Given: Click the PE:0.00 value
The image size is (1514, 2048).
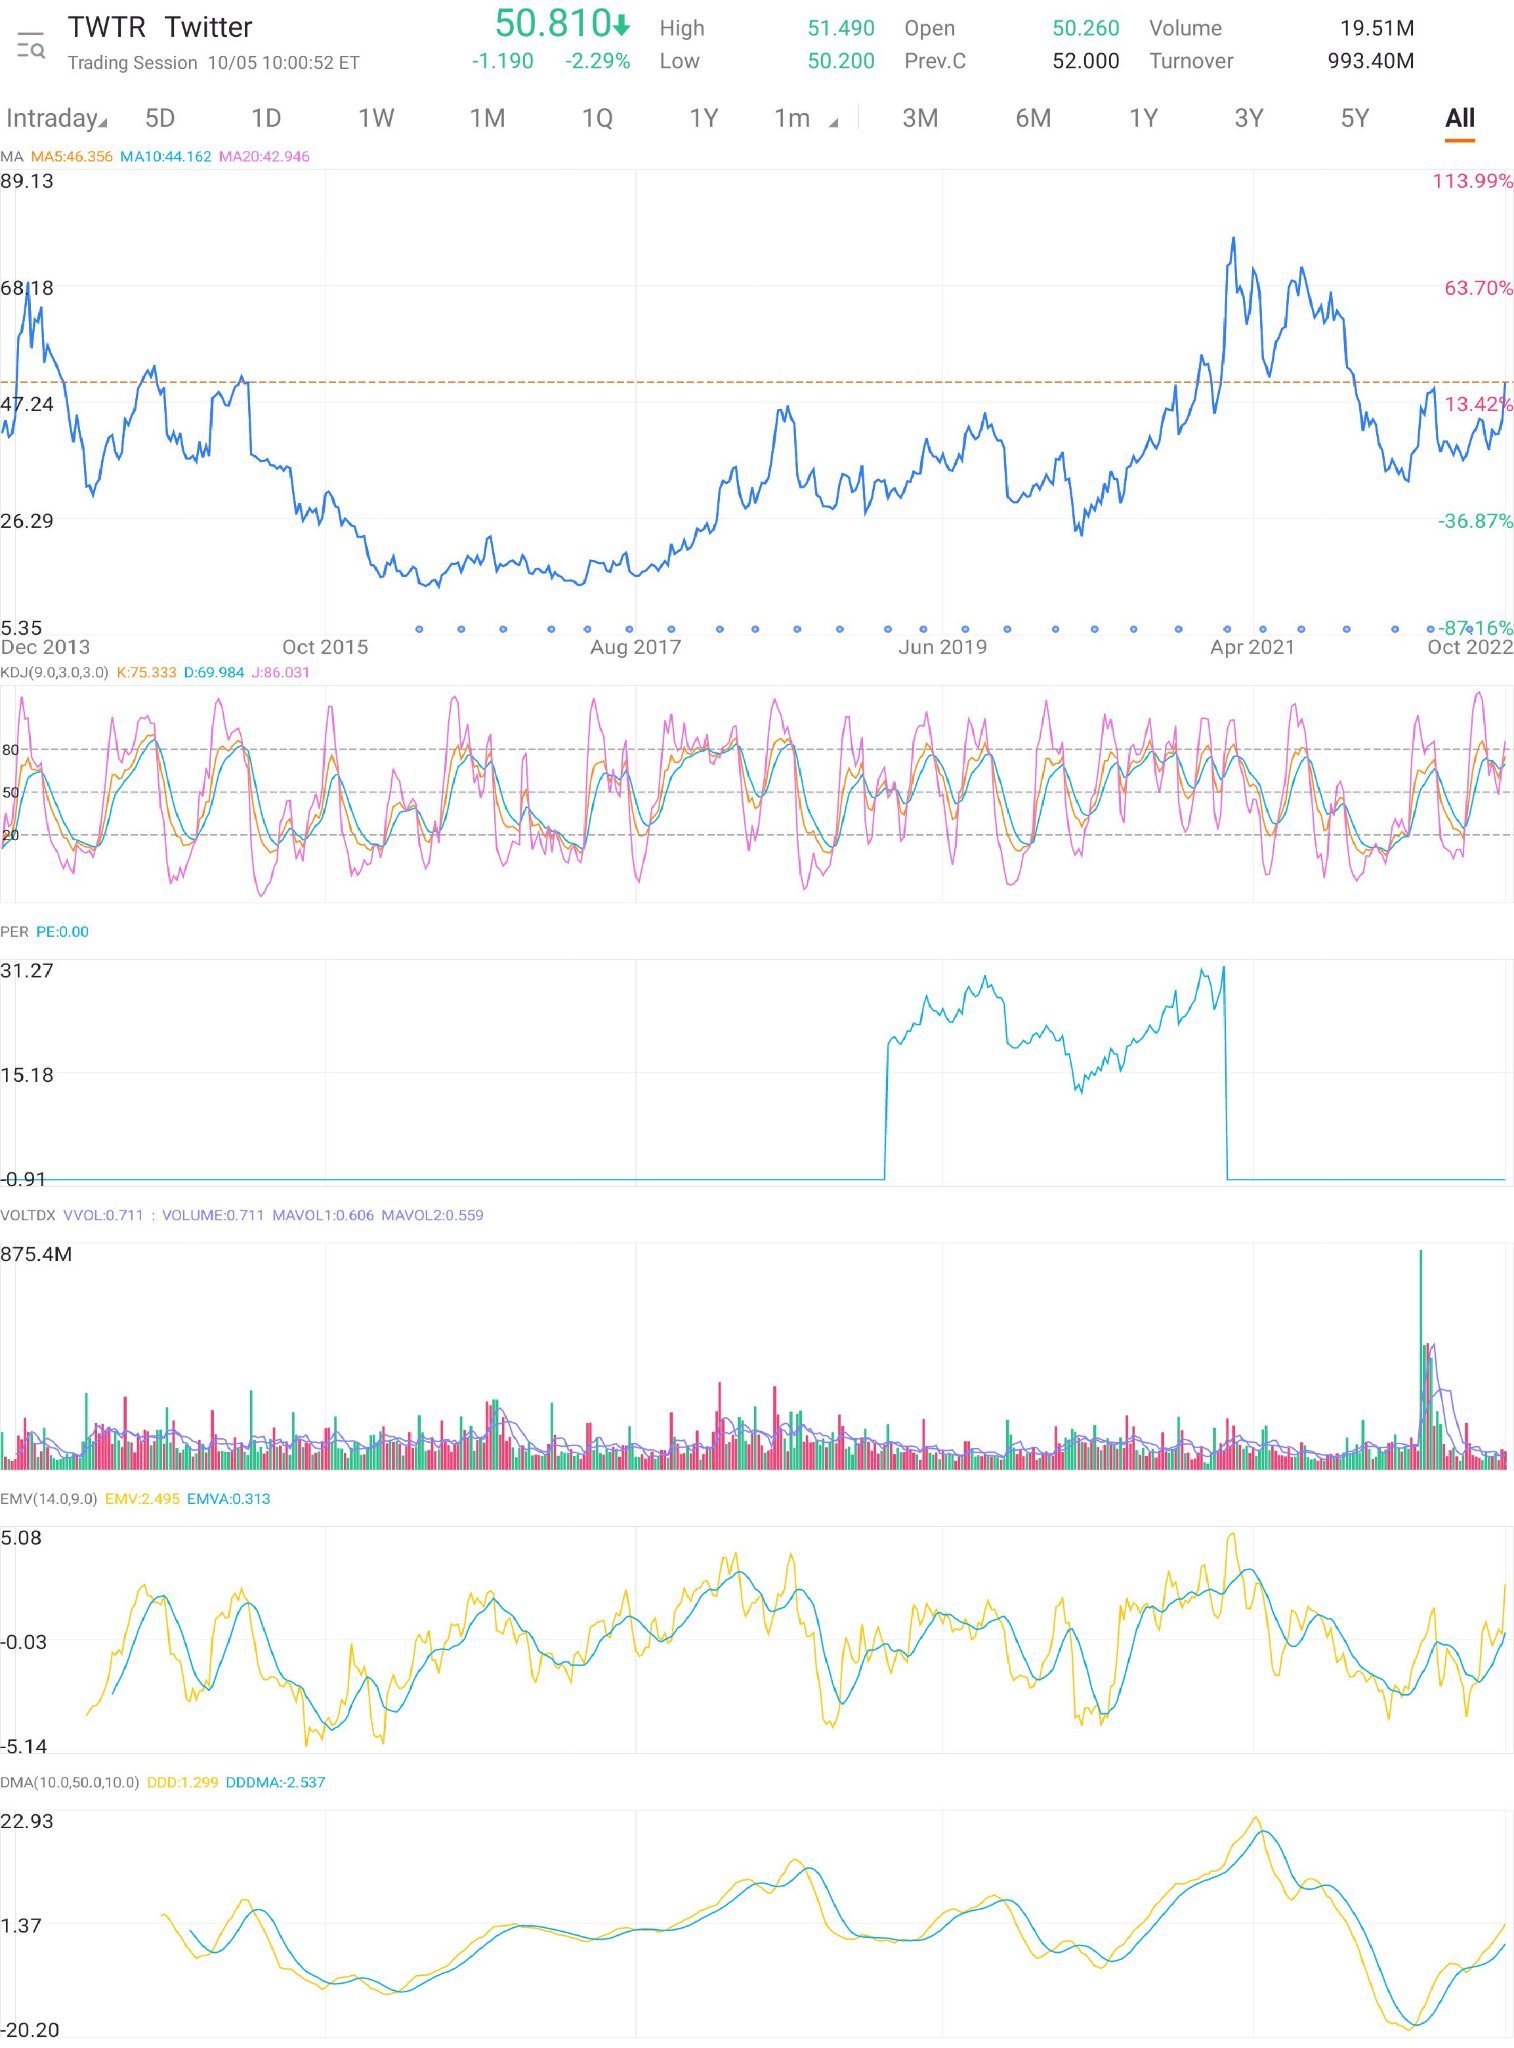Looking at the screenshot, I should point(62,931).
